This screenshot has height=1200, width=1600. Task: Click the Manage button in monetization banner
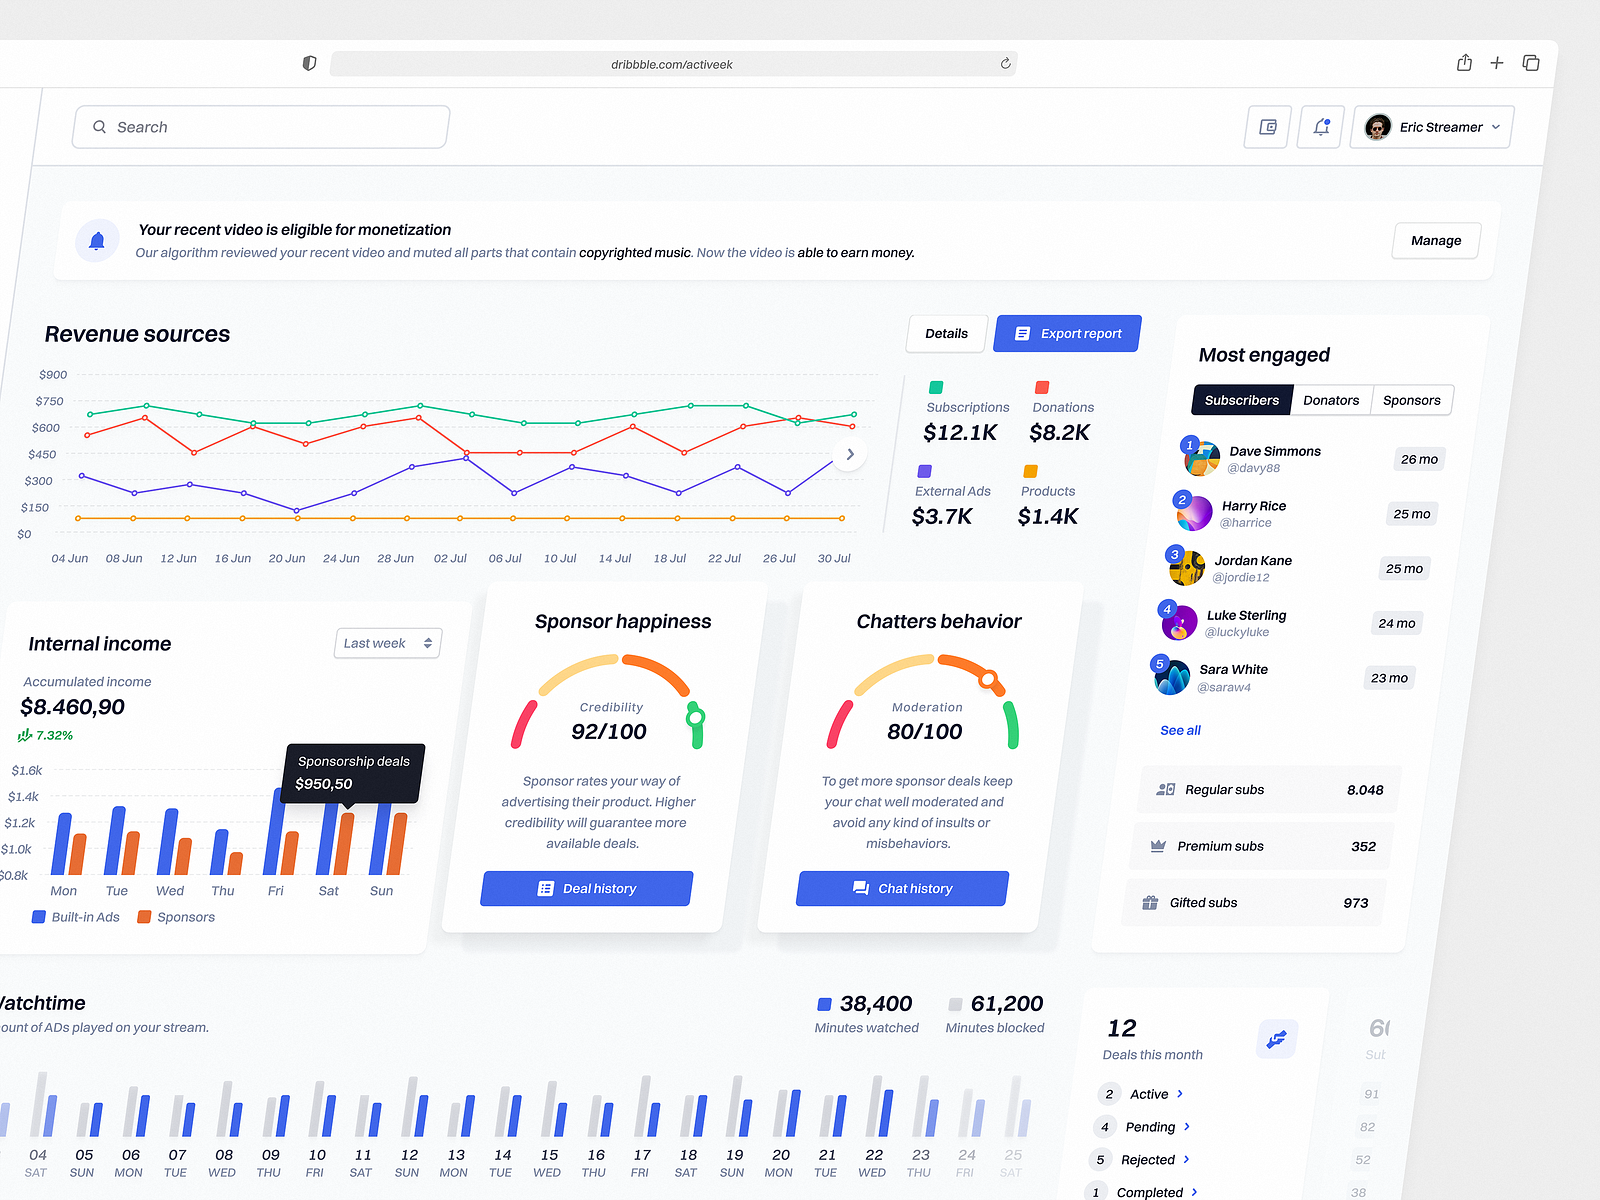pos(1435,240)
